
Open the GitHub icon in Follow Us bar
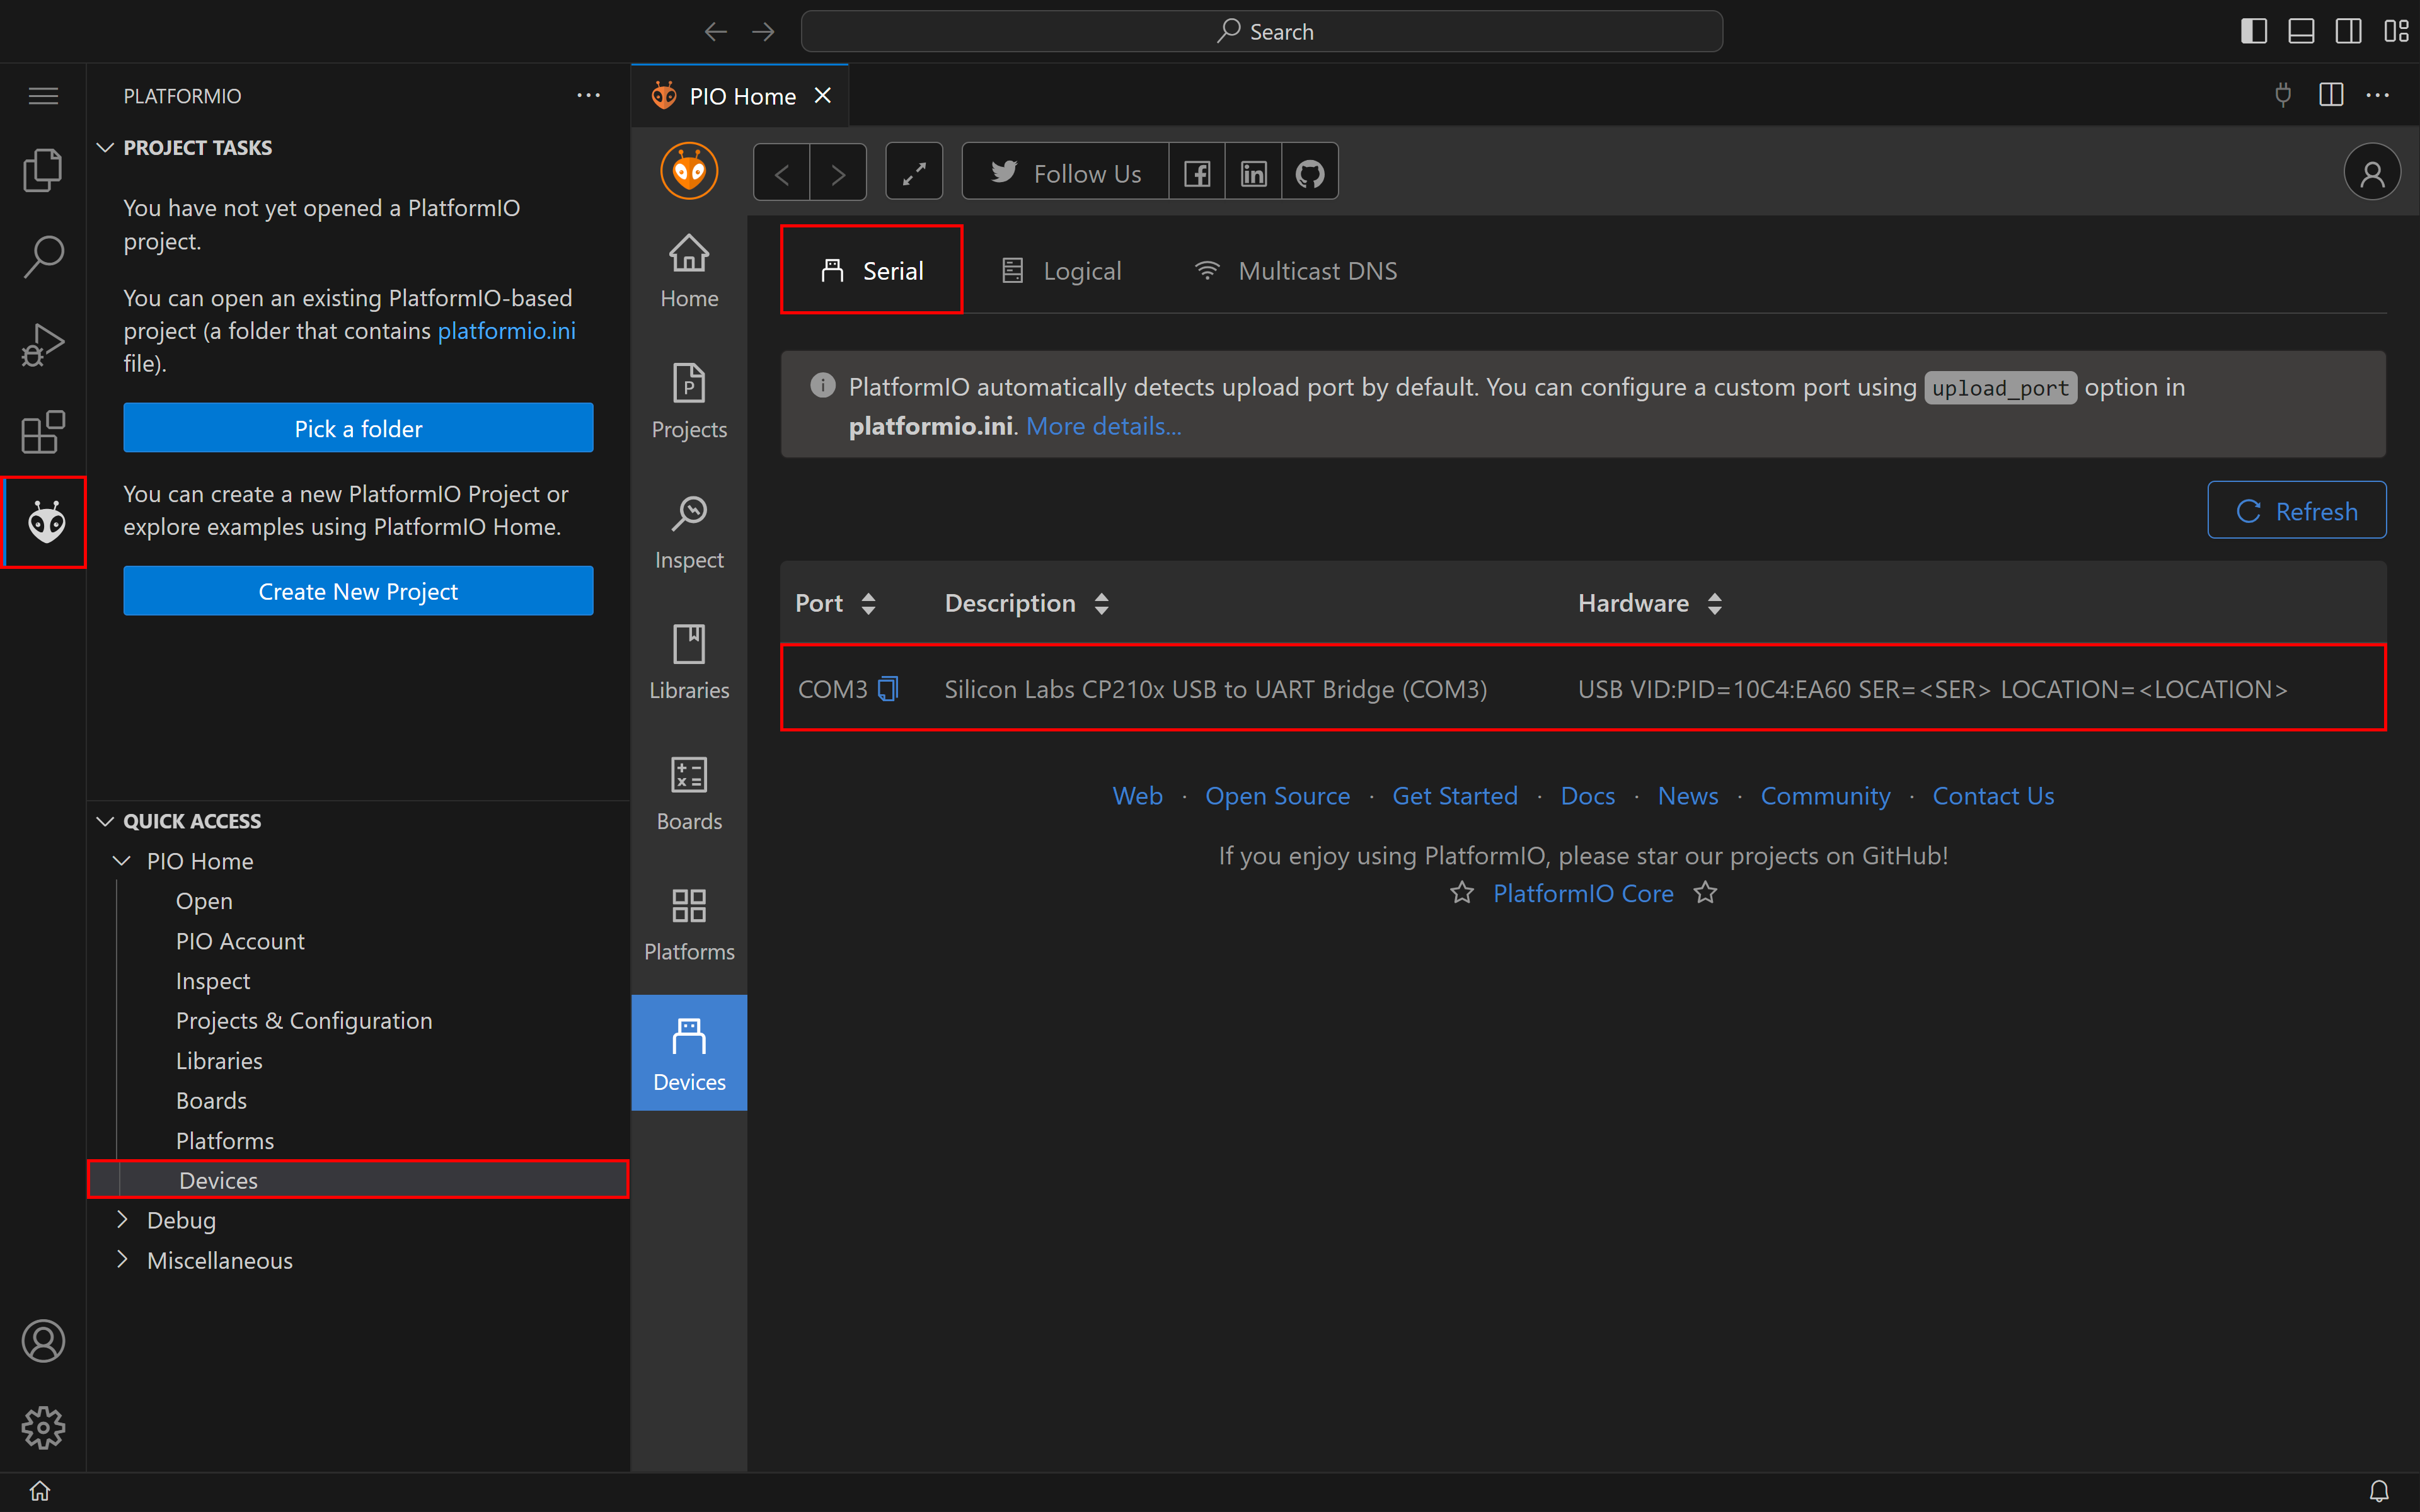click(x=1309, y=173)
